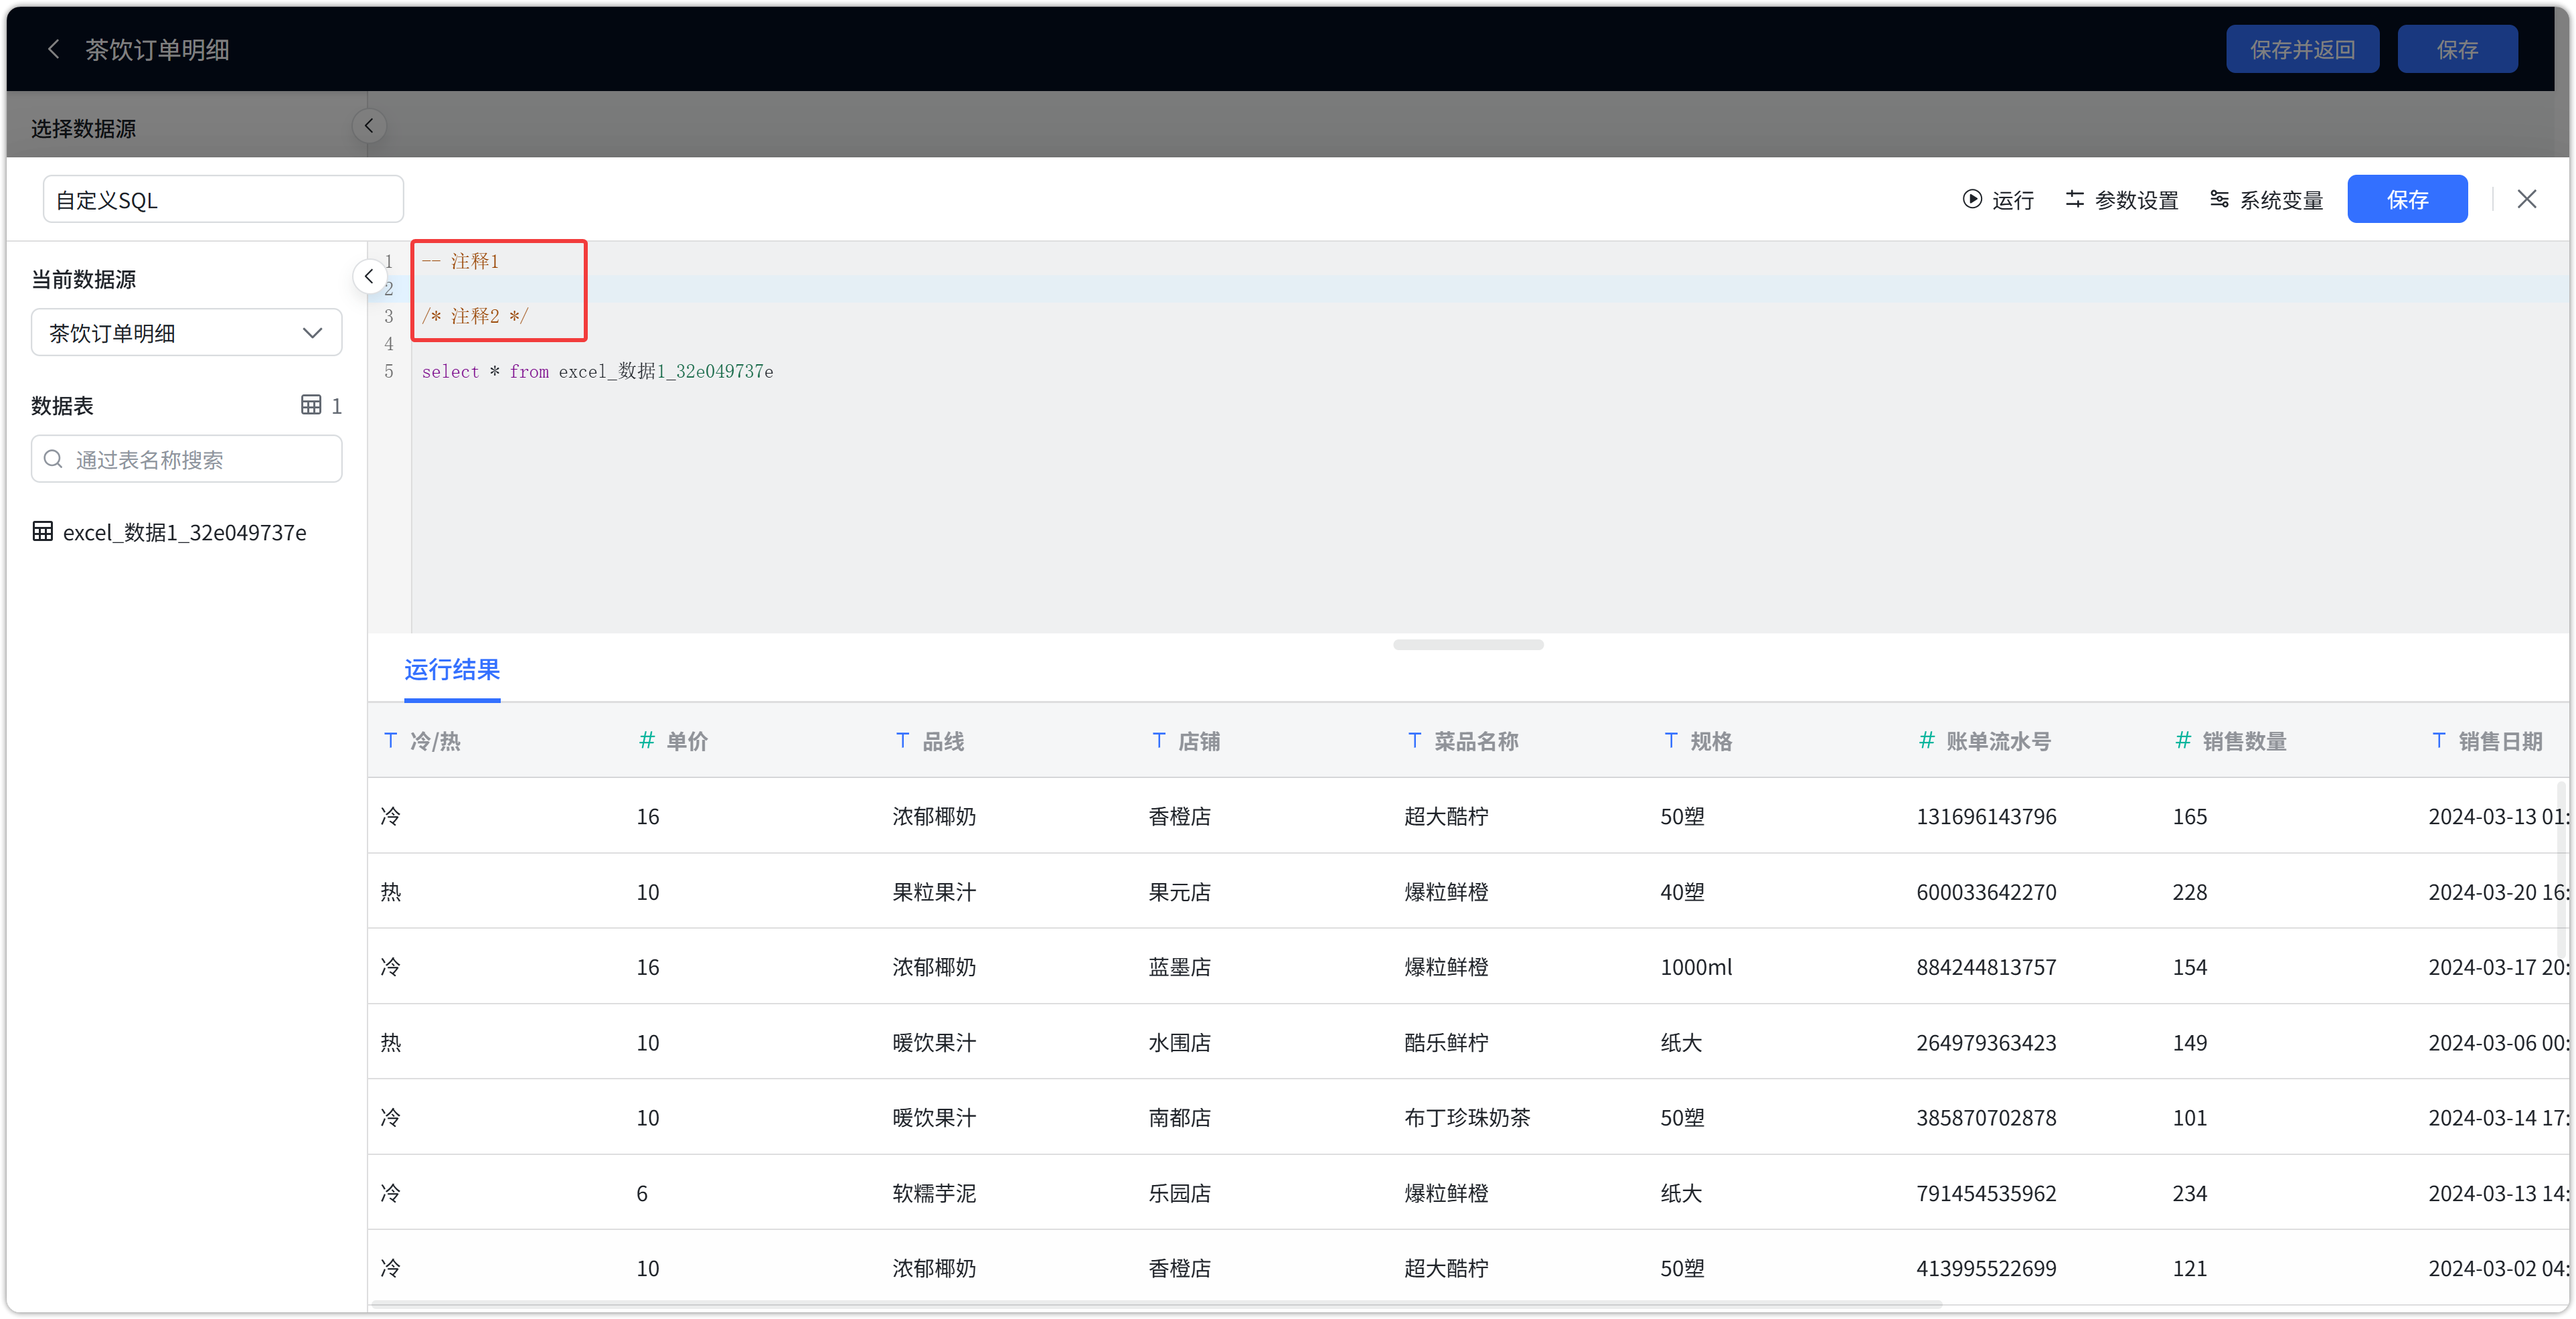The image size is (2576, 1319).
Task: Click the number type icon of 销售数量
Action: 2183,740
